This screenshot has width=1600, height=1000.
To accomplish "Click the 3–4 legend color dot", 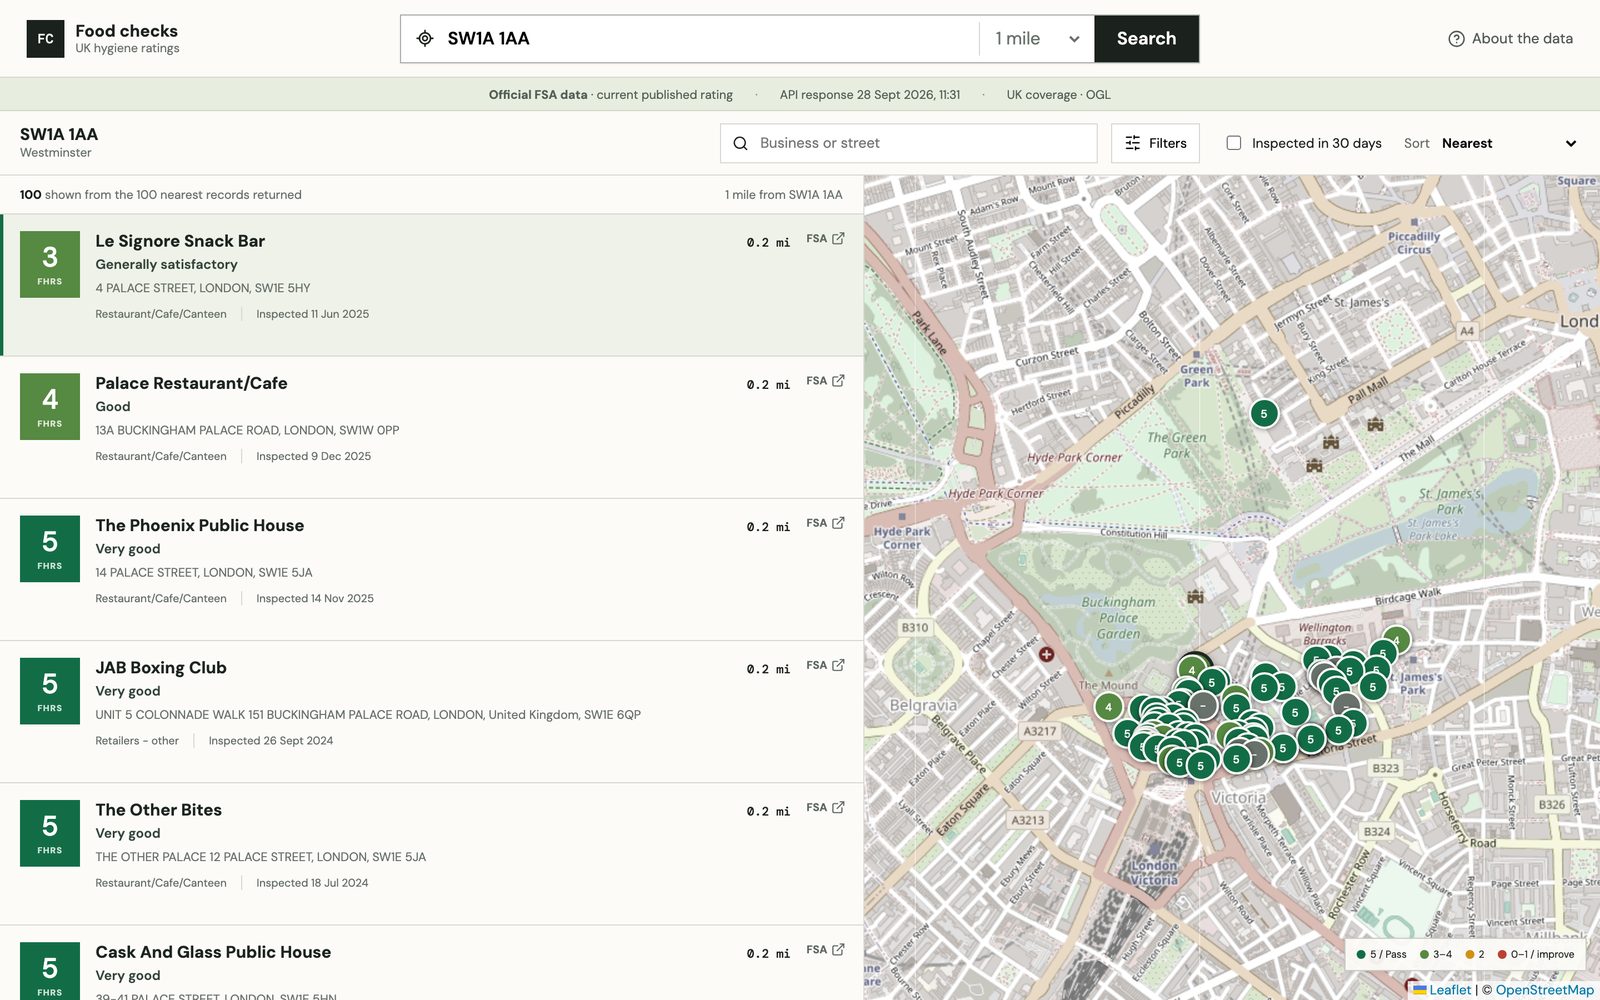I will pos(1424,954).
